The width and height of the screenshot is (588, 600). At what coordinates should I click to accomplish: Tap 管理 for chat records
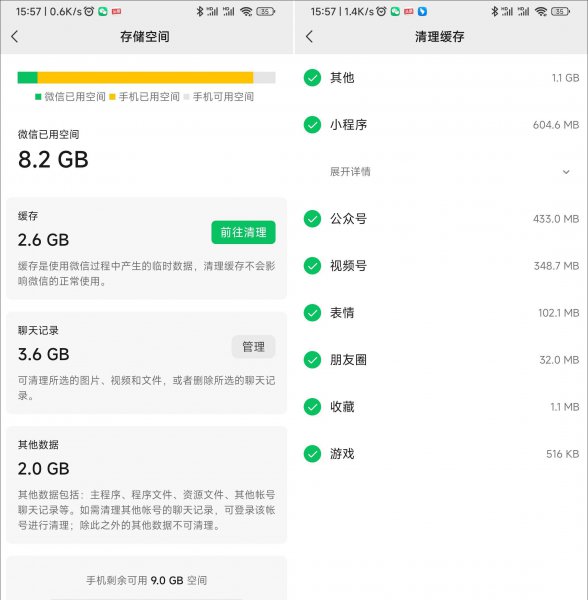pos(253,347)
